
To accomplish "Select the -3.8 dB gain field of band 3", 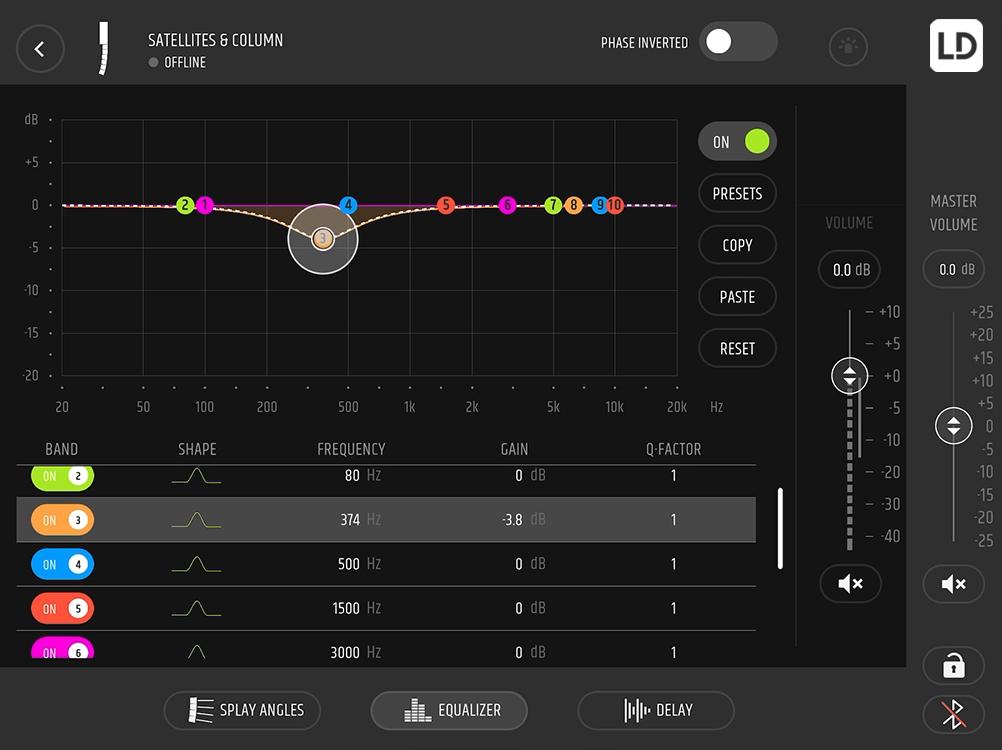I will point(513,519).
